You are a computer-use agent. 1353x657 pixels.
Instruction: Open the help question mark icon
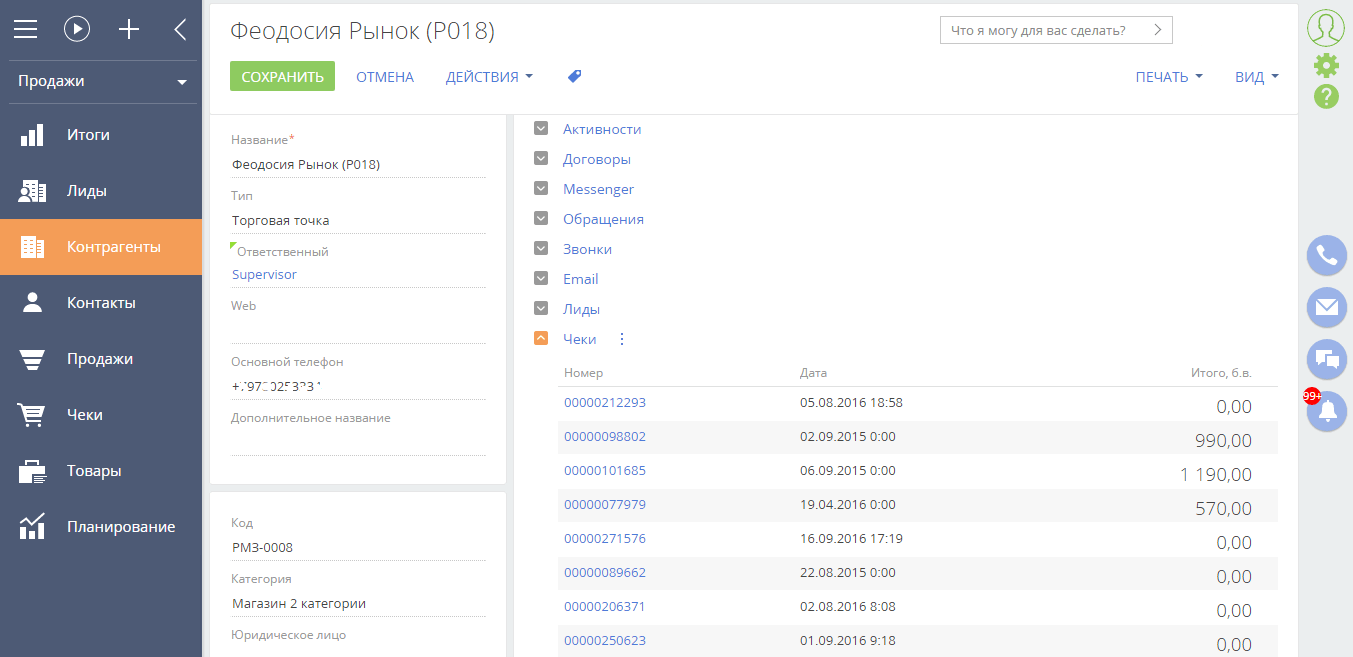coord(1326,96)
